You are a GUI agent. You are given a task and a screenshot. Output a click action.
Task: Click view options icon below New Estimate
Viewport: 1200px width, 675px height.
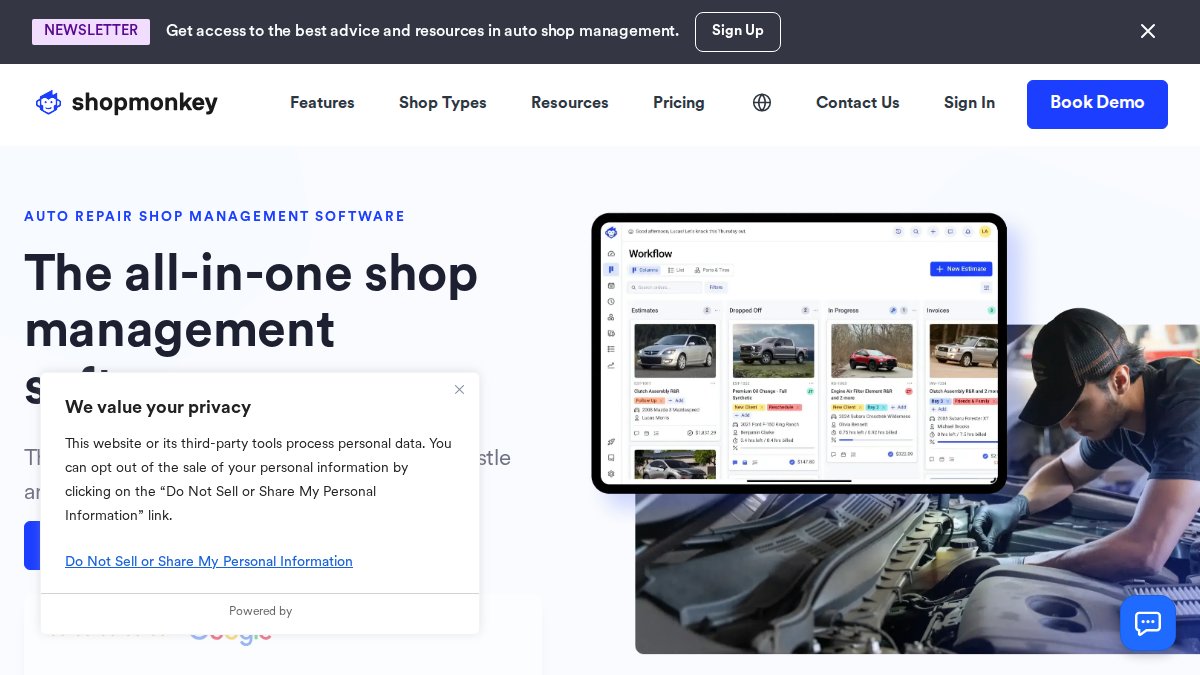[x=986, y=287]
